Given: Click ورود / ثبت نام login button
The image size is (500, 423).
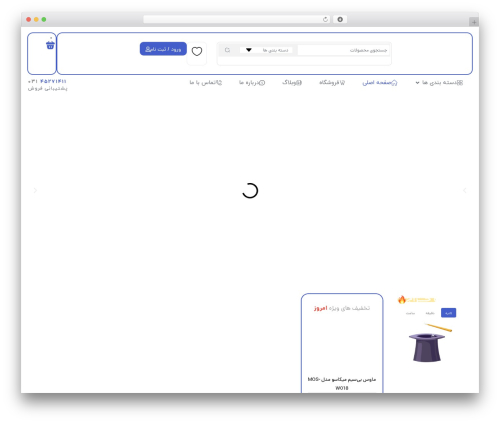Looking at the screenshot, I should (163, 49).
